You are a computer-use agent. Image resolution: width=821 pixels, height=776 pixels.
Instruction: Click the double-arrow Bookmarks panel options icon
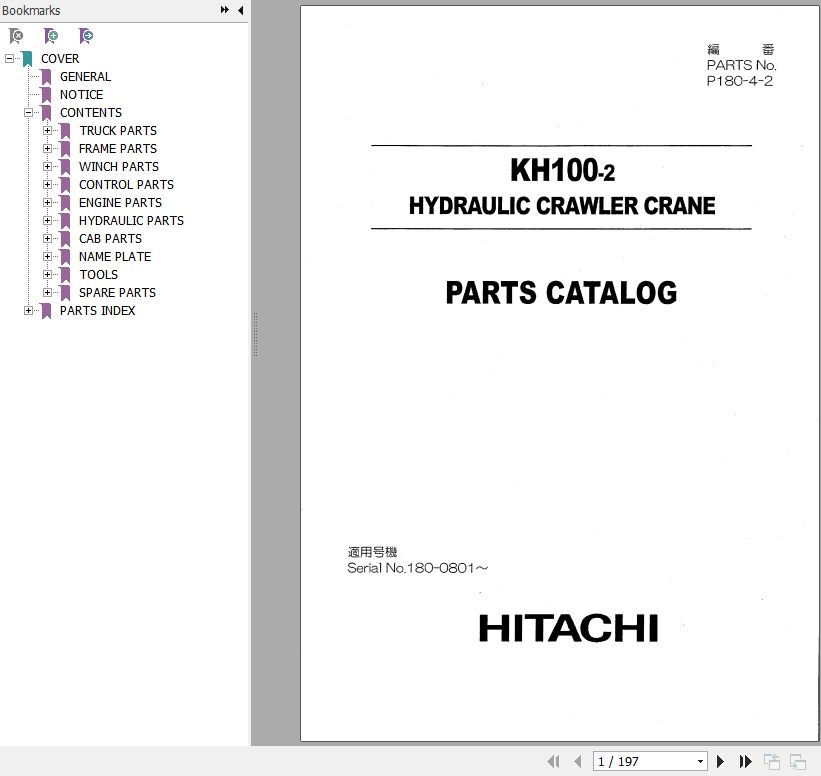pos(225,10)
